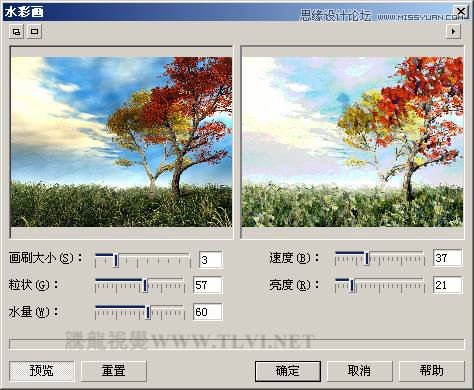Screen dimensions: 474x390
Task: Confirm with the 确定 button
Action: click(288, 371)
